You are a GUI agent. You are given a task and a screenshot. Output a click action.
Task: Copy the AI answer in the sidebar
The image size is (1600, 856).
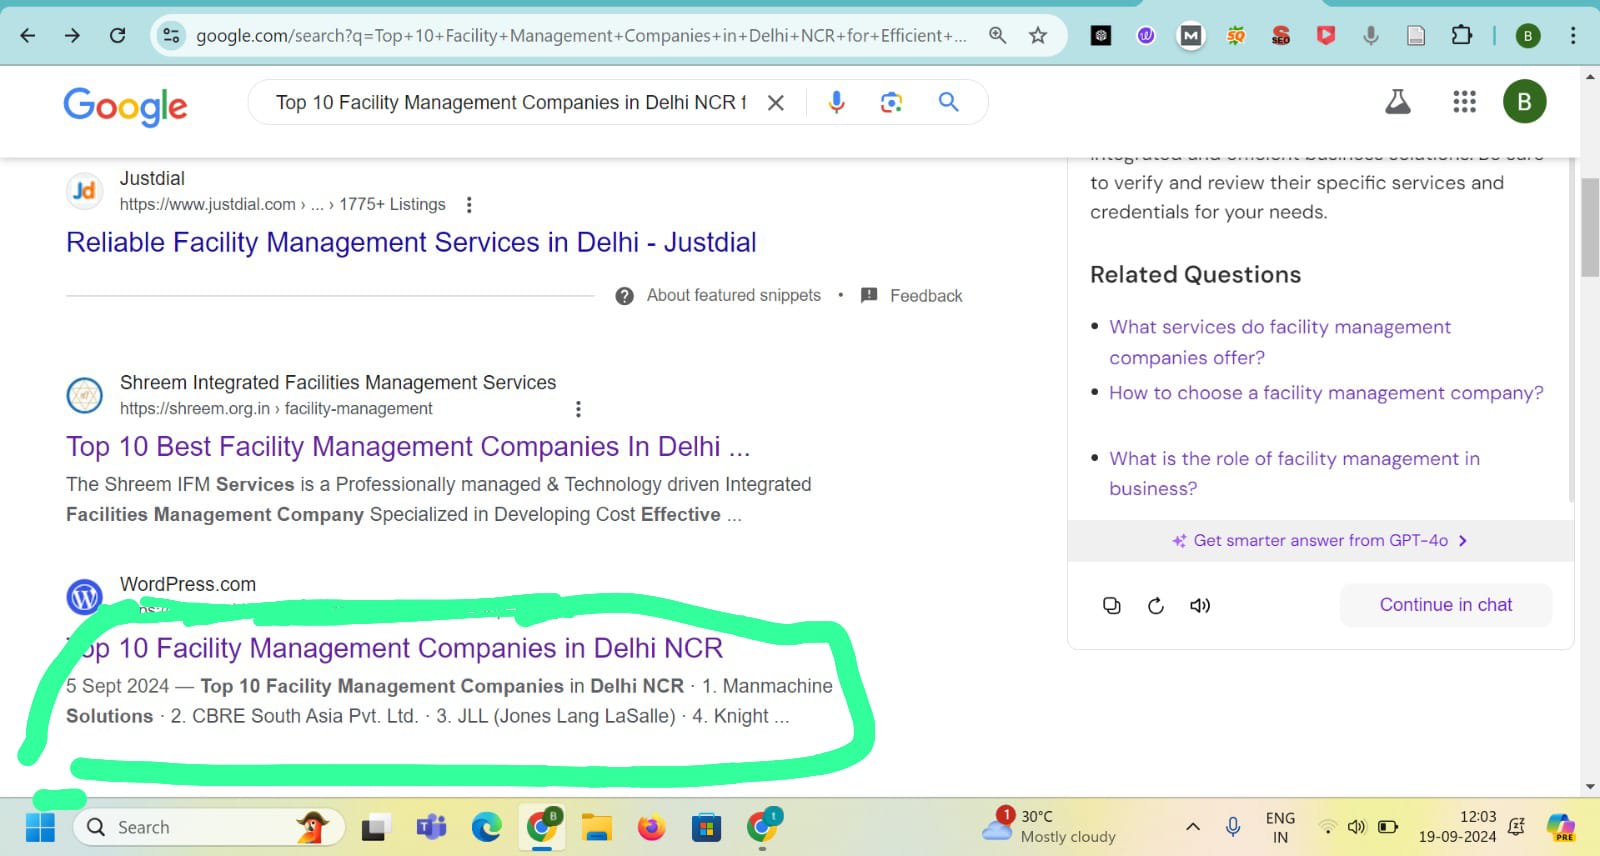[1111, 605]
